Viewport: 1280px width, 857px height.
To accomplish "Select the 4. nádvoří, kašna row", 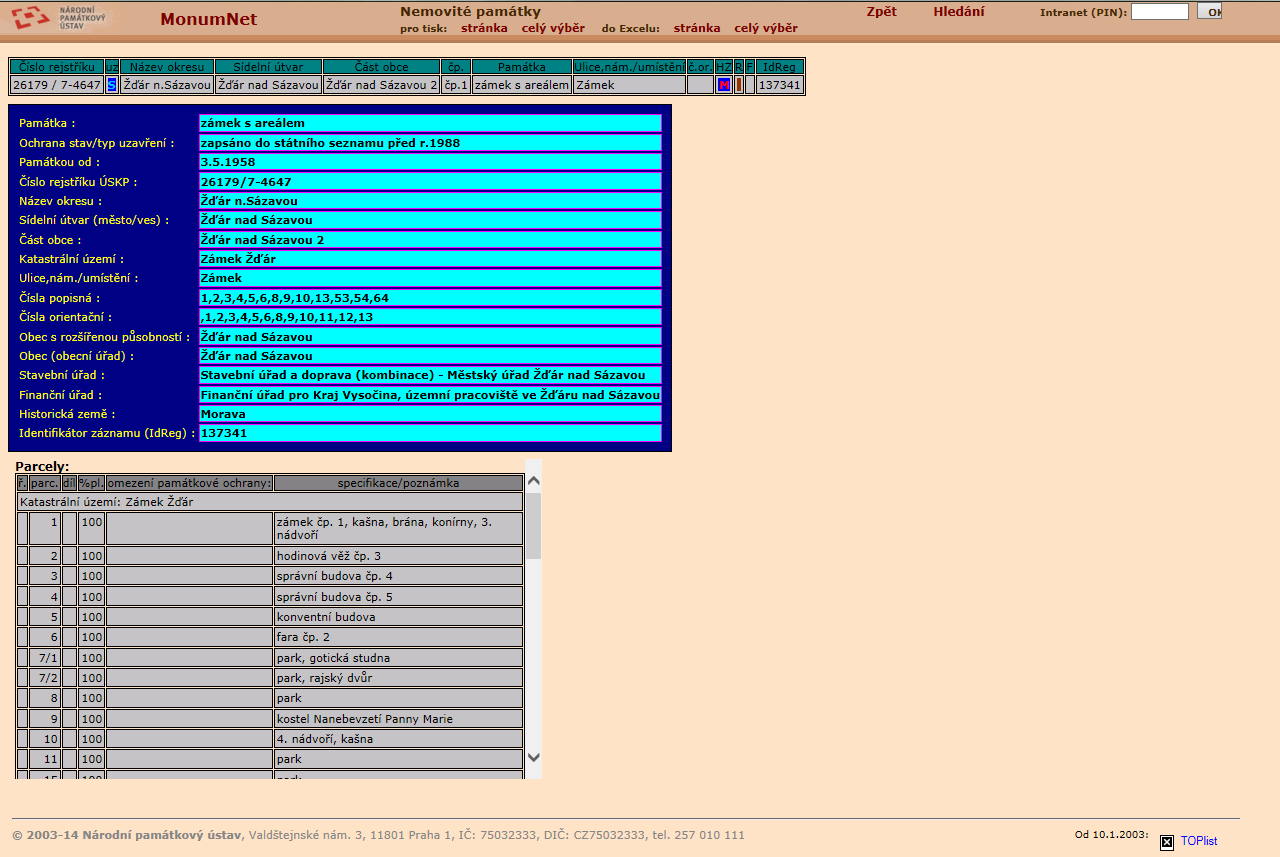I will coord(270,739).
